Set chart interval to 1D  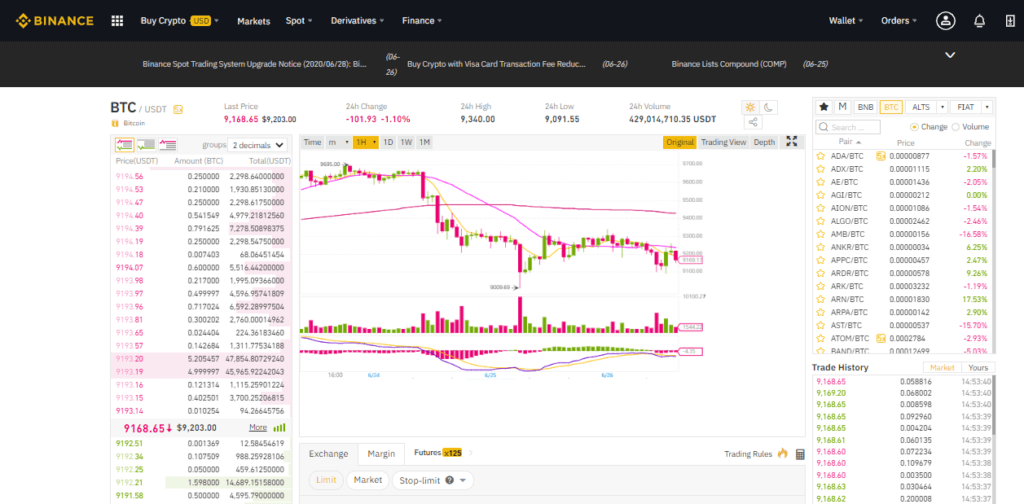pyautogui.click(x=388, y=142)
